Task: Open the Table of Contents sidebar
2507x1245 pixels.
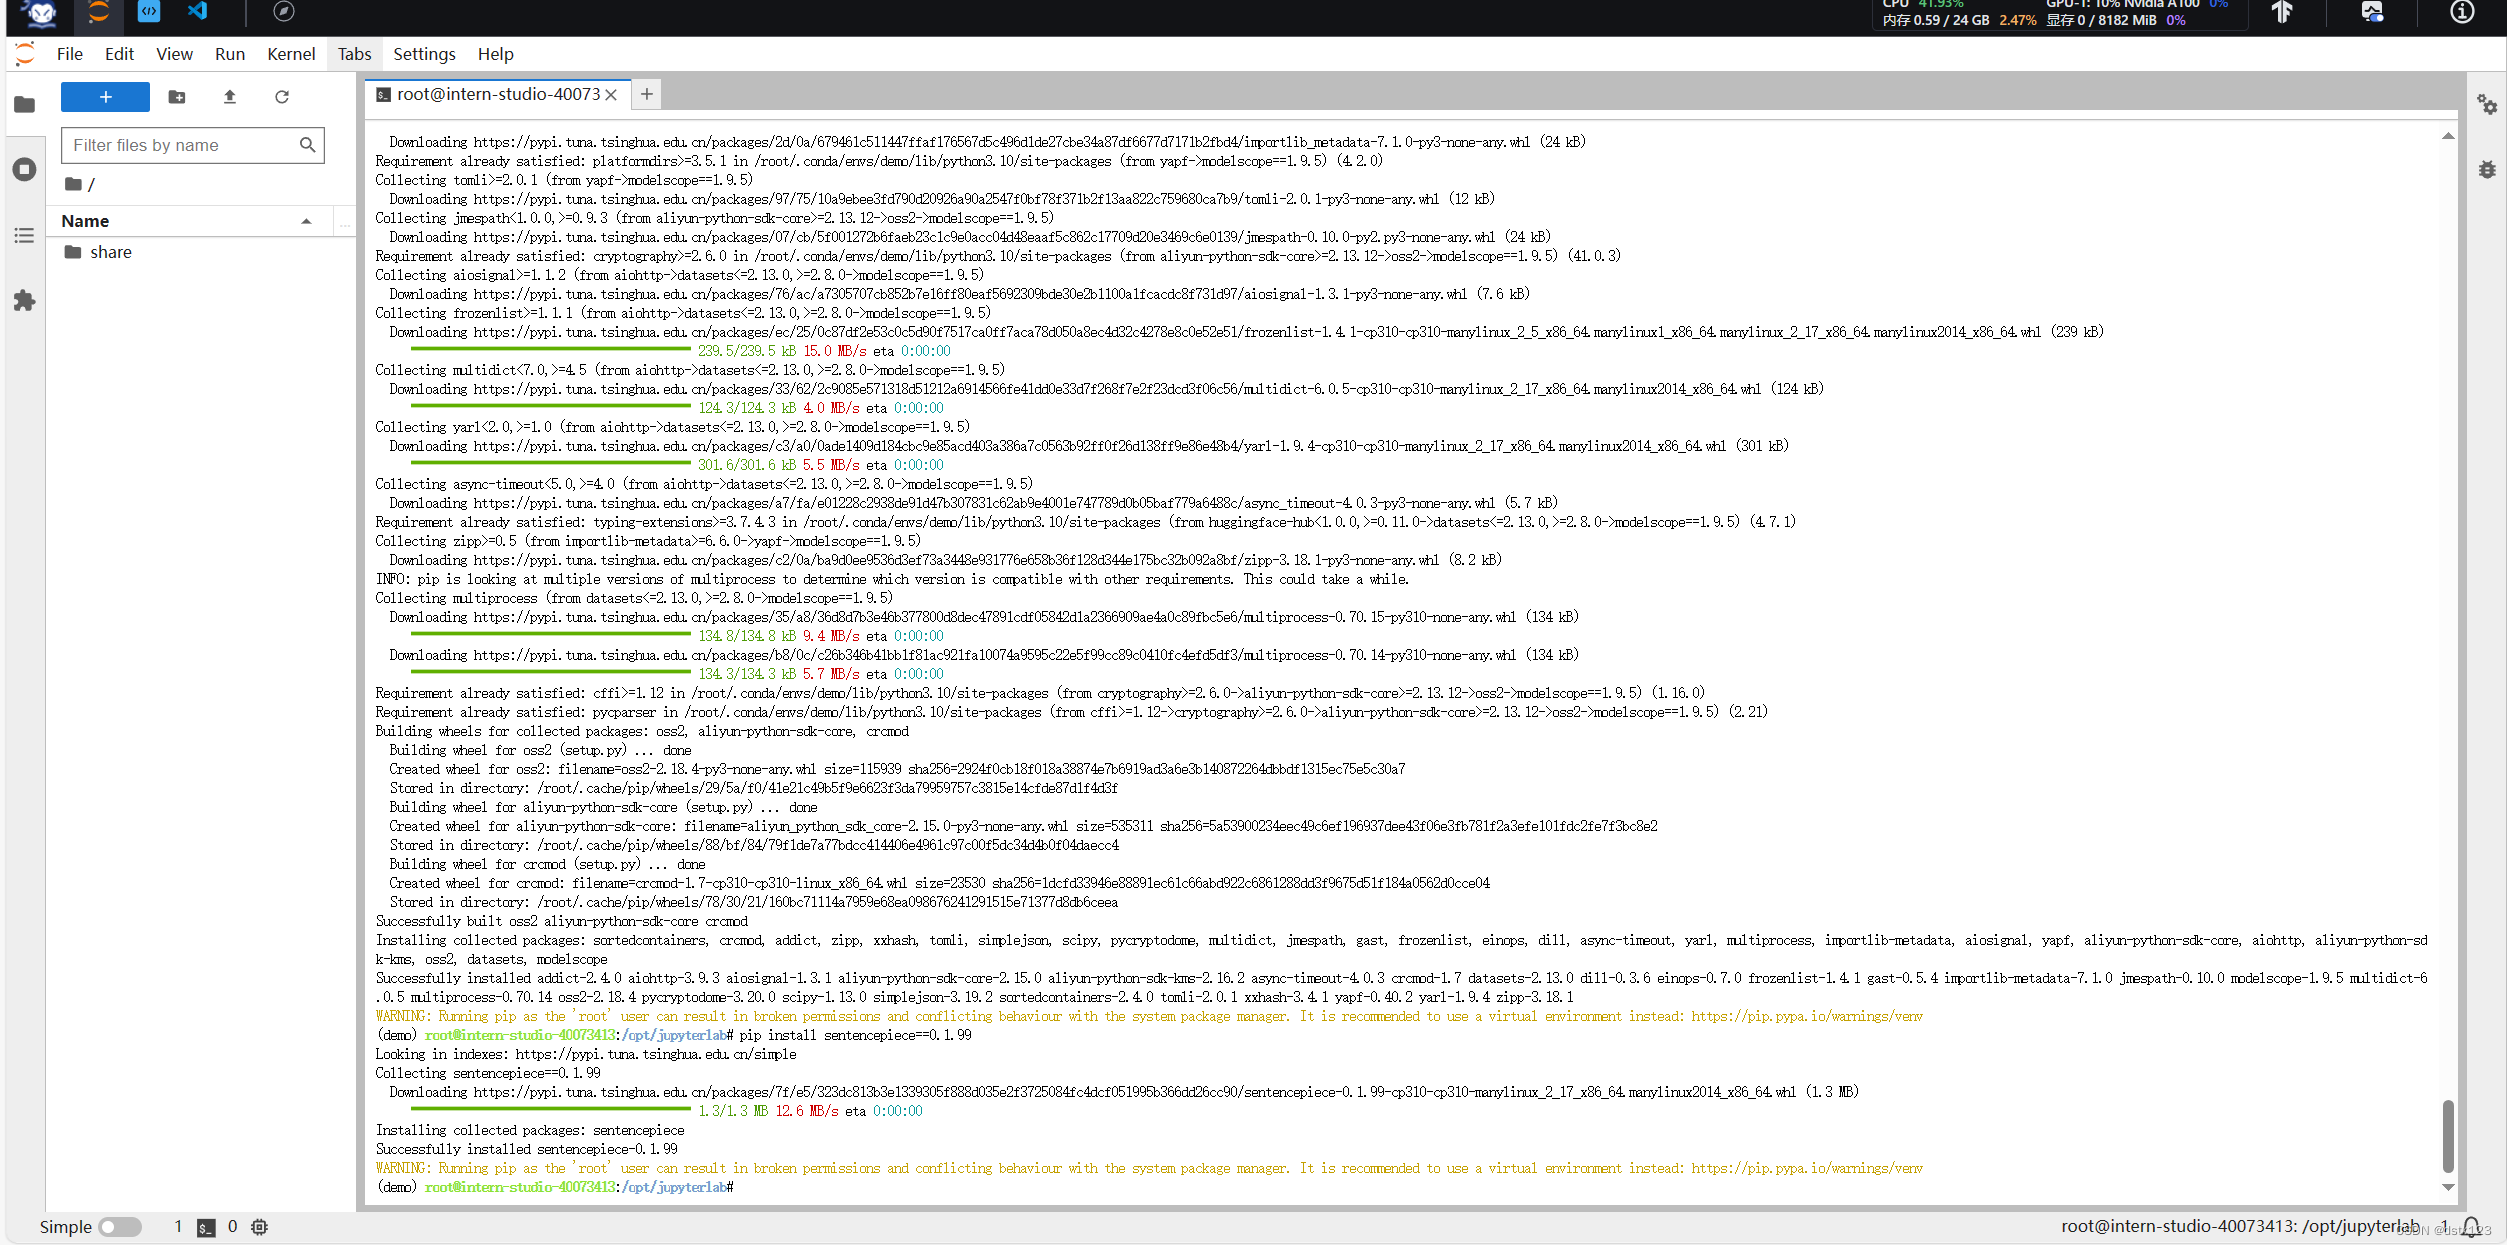Action: 25,235
